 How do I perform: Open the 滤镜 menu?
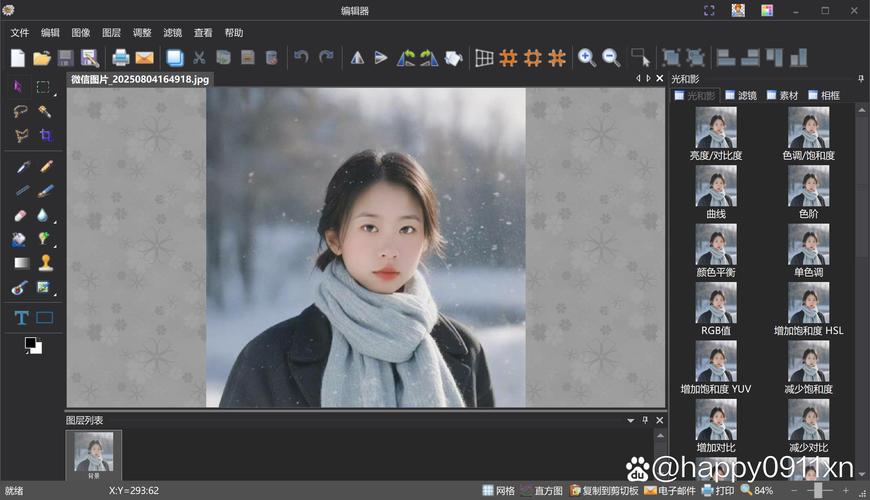tap(173, 33)
